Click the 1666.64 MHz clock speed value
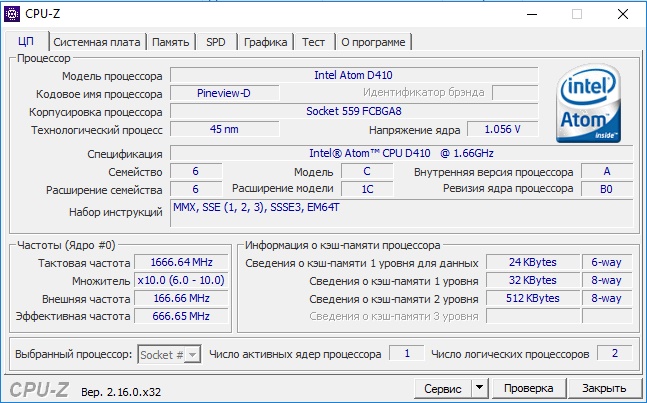This screenshot has height=403, width=647. 182,262
